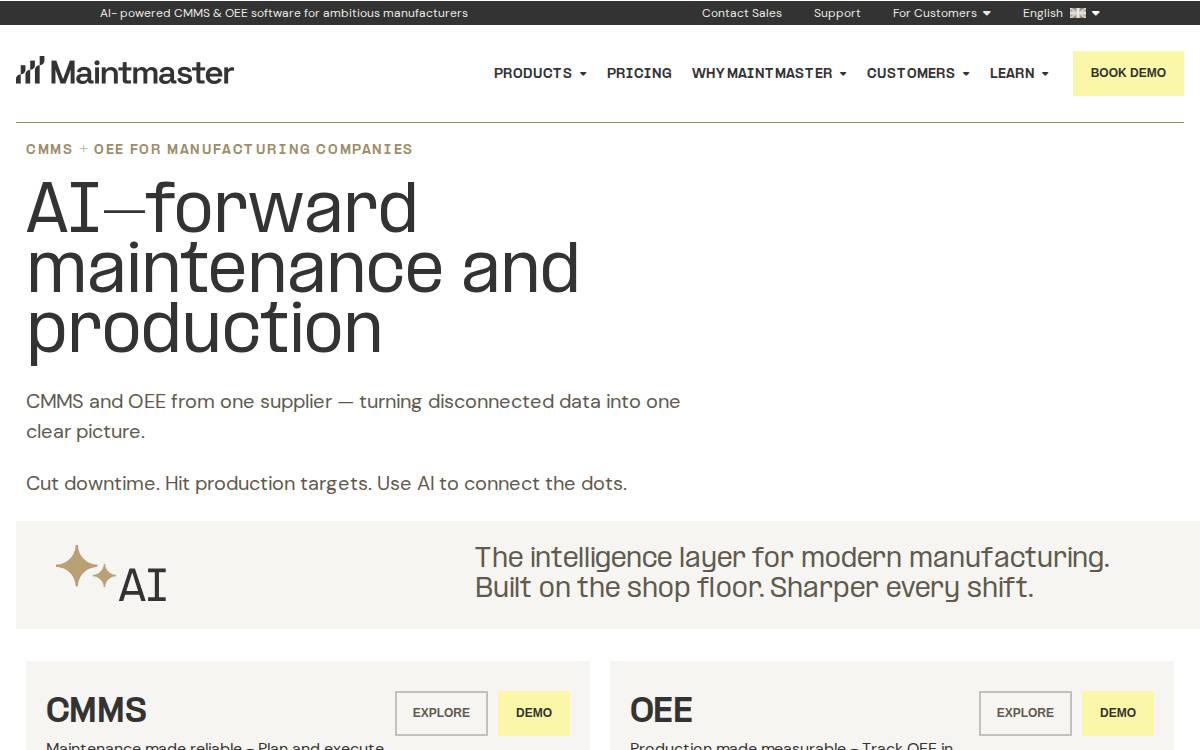Open the English language selector
This screenshot has width=1200, height=750.
(1060, 13)
